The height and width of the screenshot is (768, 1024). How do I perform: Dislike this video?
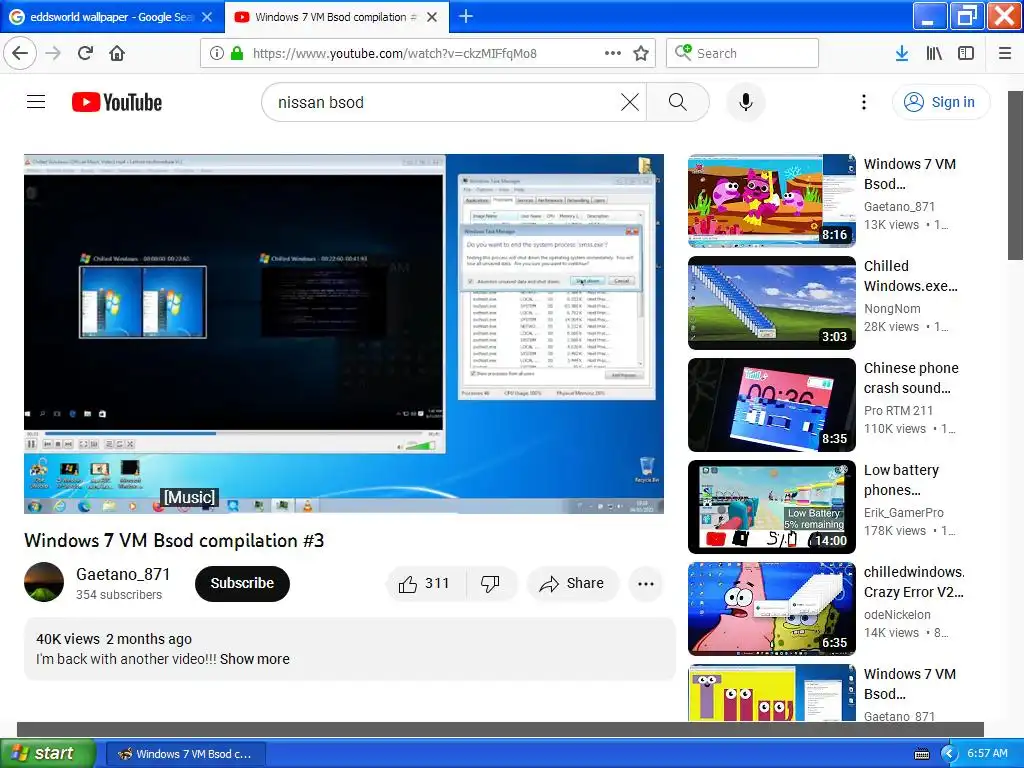click(x=491, y=583)
